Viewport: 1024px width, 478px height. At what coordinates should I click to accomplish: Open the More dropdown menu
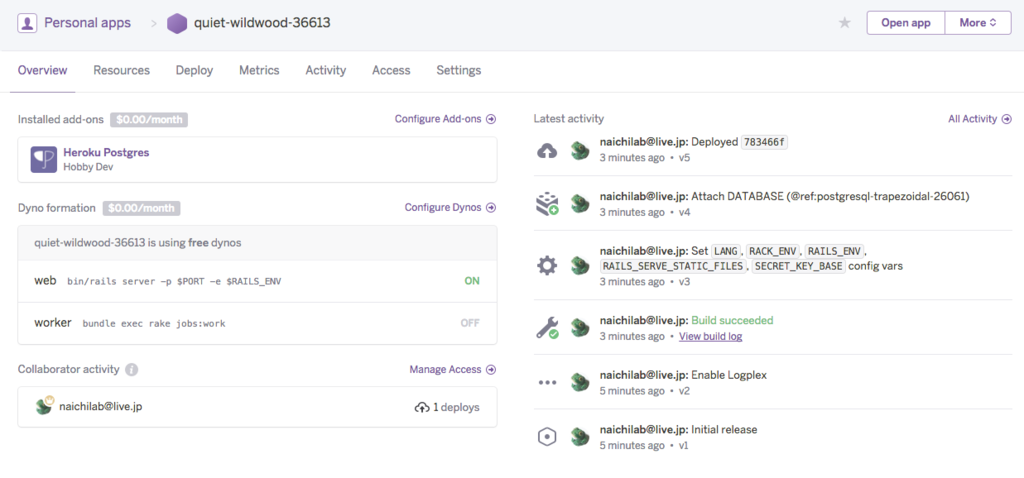pyautogui.click(x=978, y=23)
